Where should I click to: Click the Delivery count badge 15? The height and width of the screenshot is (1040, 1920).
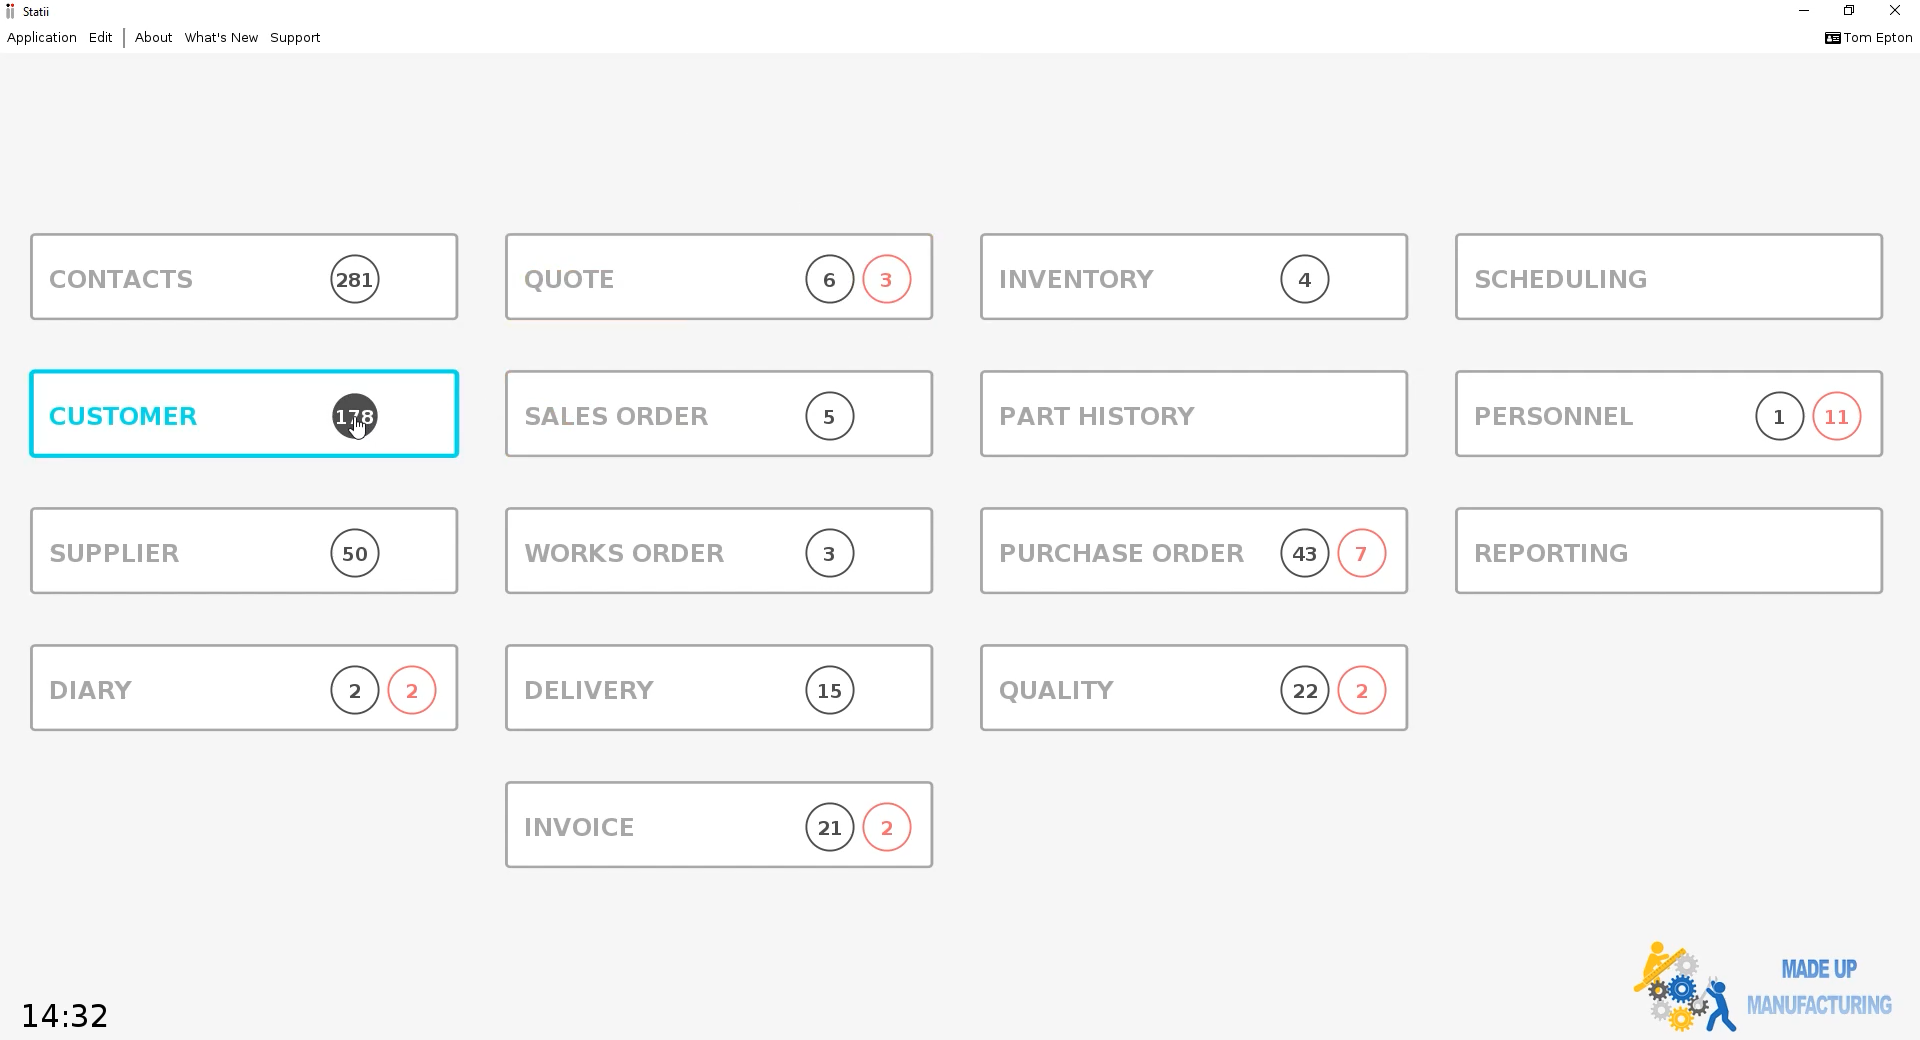tap(829, 691)
